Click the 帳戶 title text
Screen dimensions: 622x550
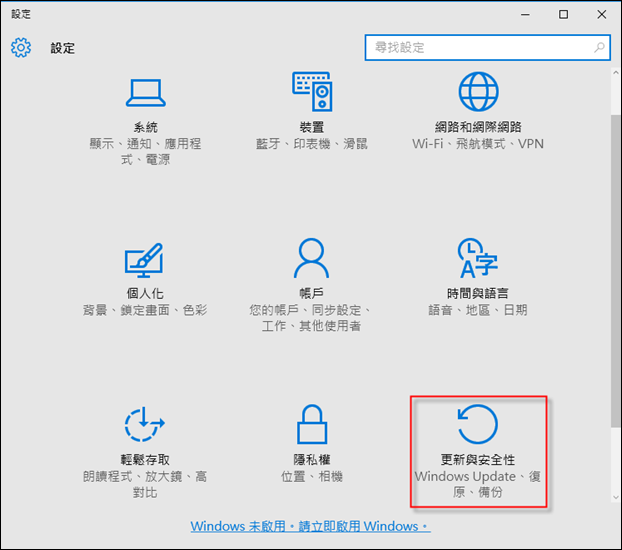click(311, 294)
